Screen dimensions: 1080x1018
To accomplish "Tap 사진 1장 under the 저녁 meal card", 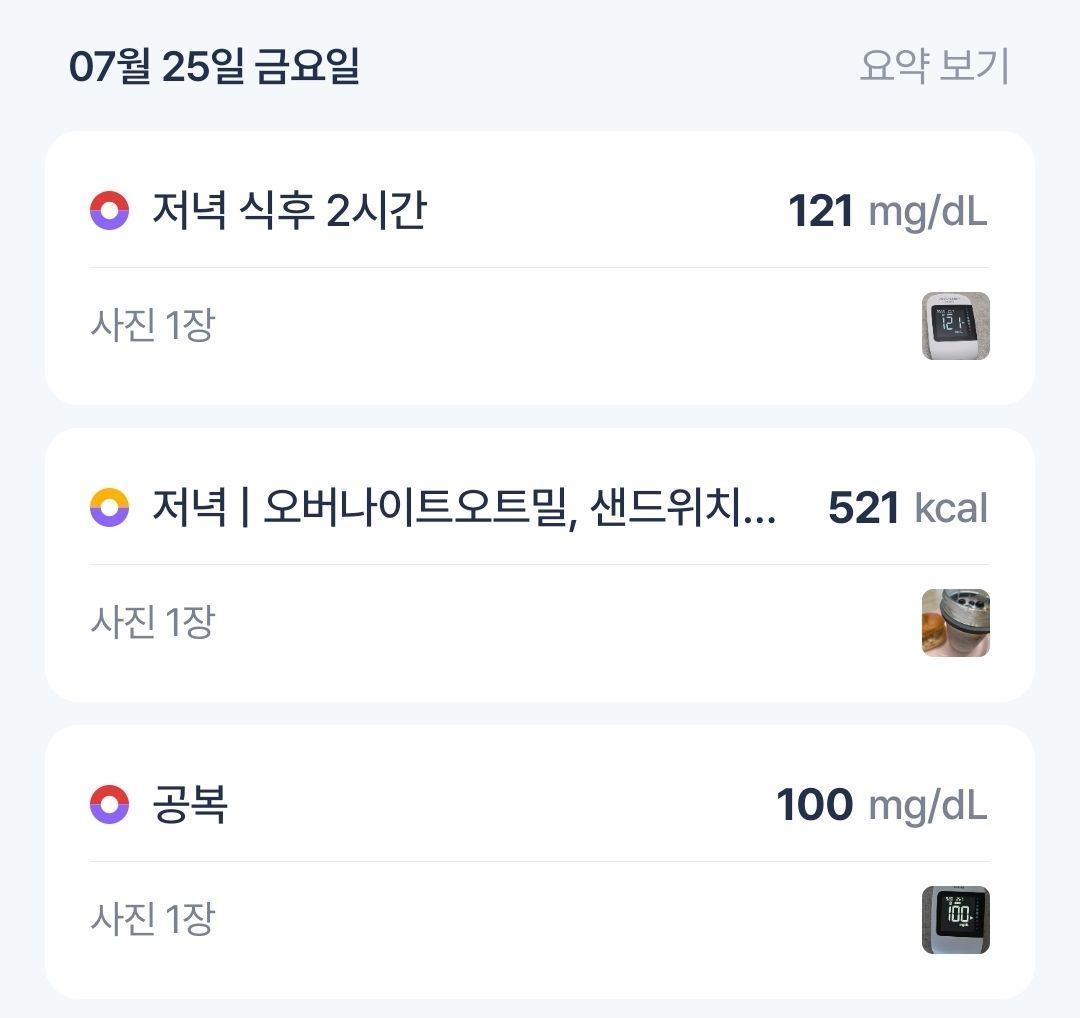I will [x=153, y=622].
